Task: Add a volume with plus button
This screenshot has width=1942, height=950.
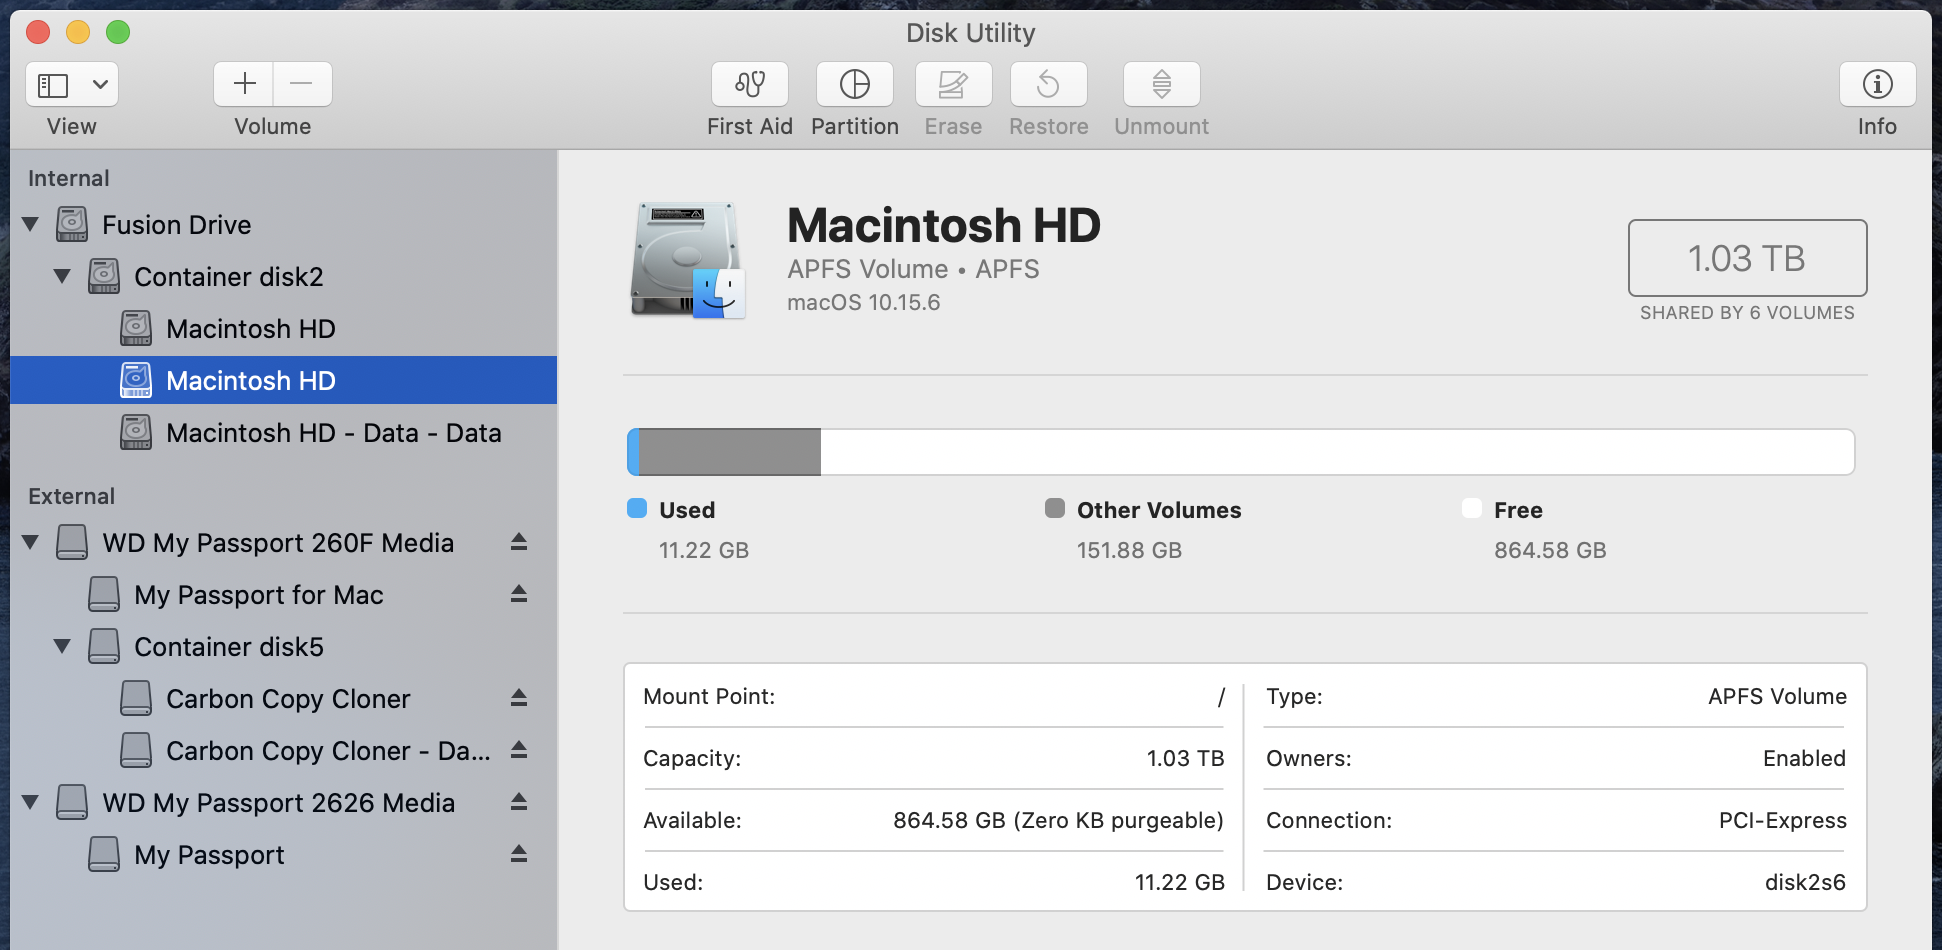Action: point(244,84)
